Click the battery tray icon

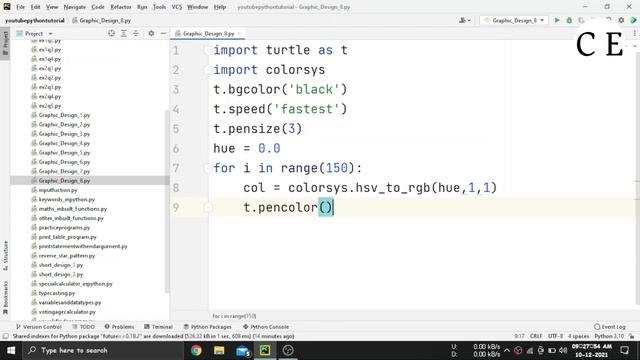[552, 350]
